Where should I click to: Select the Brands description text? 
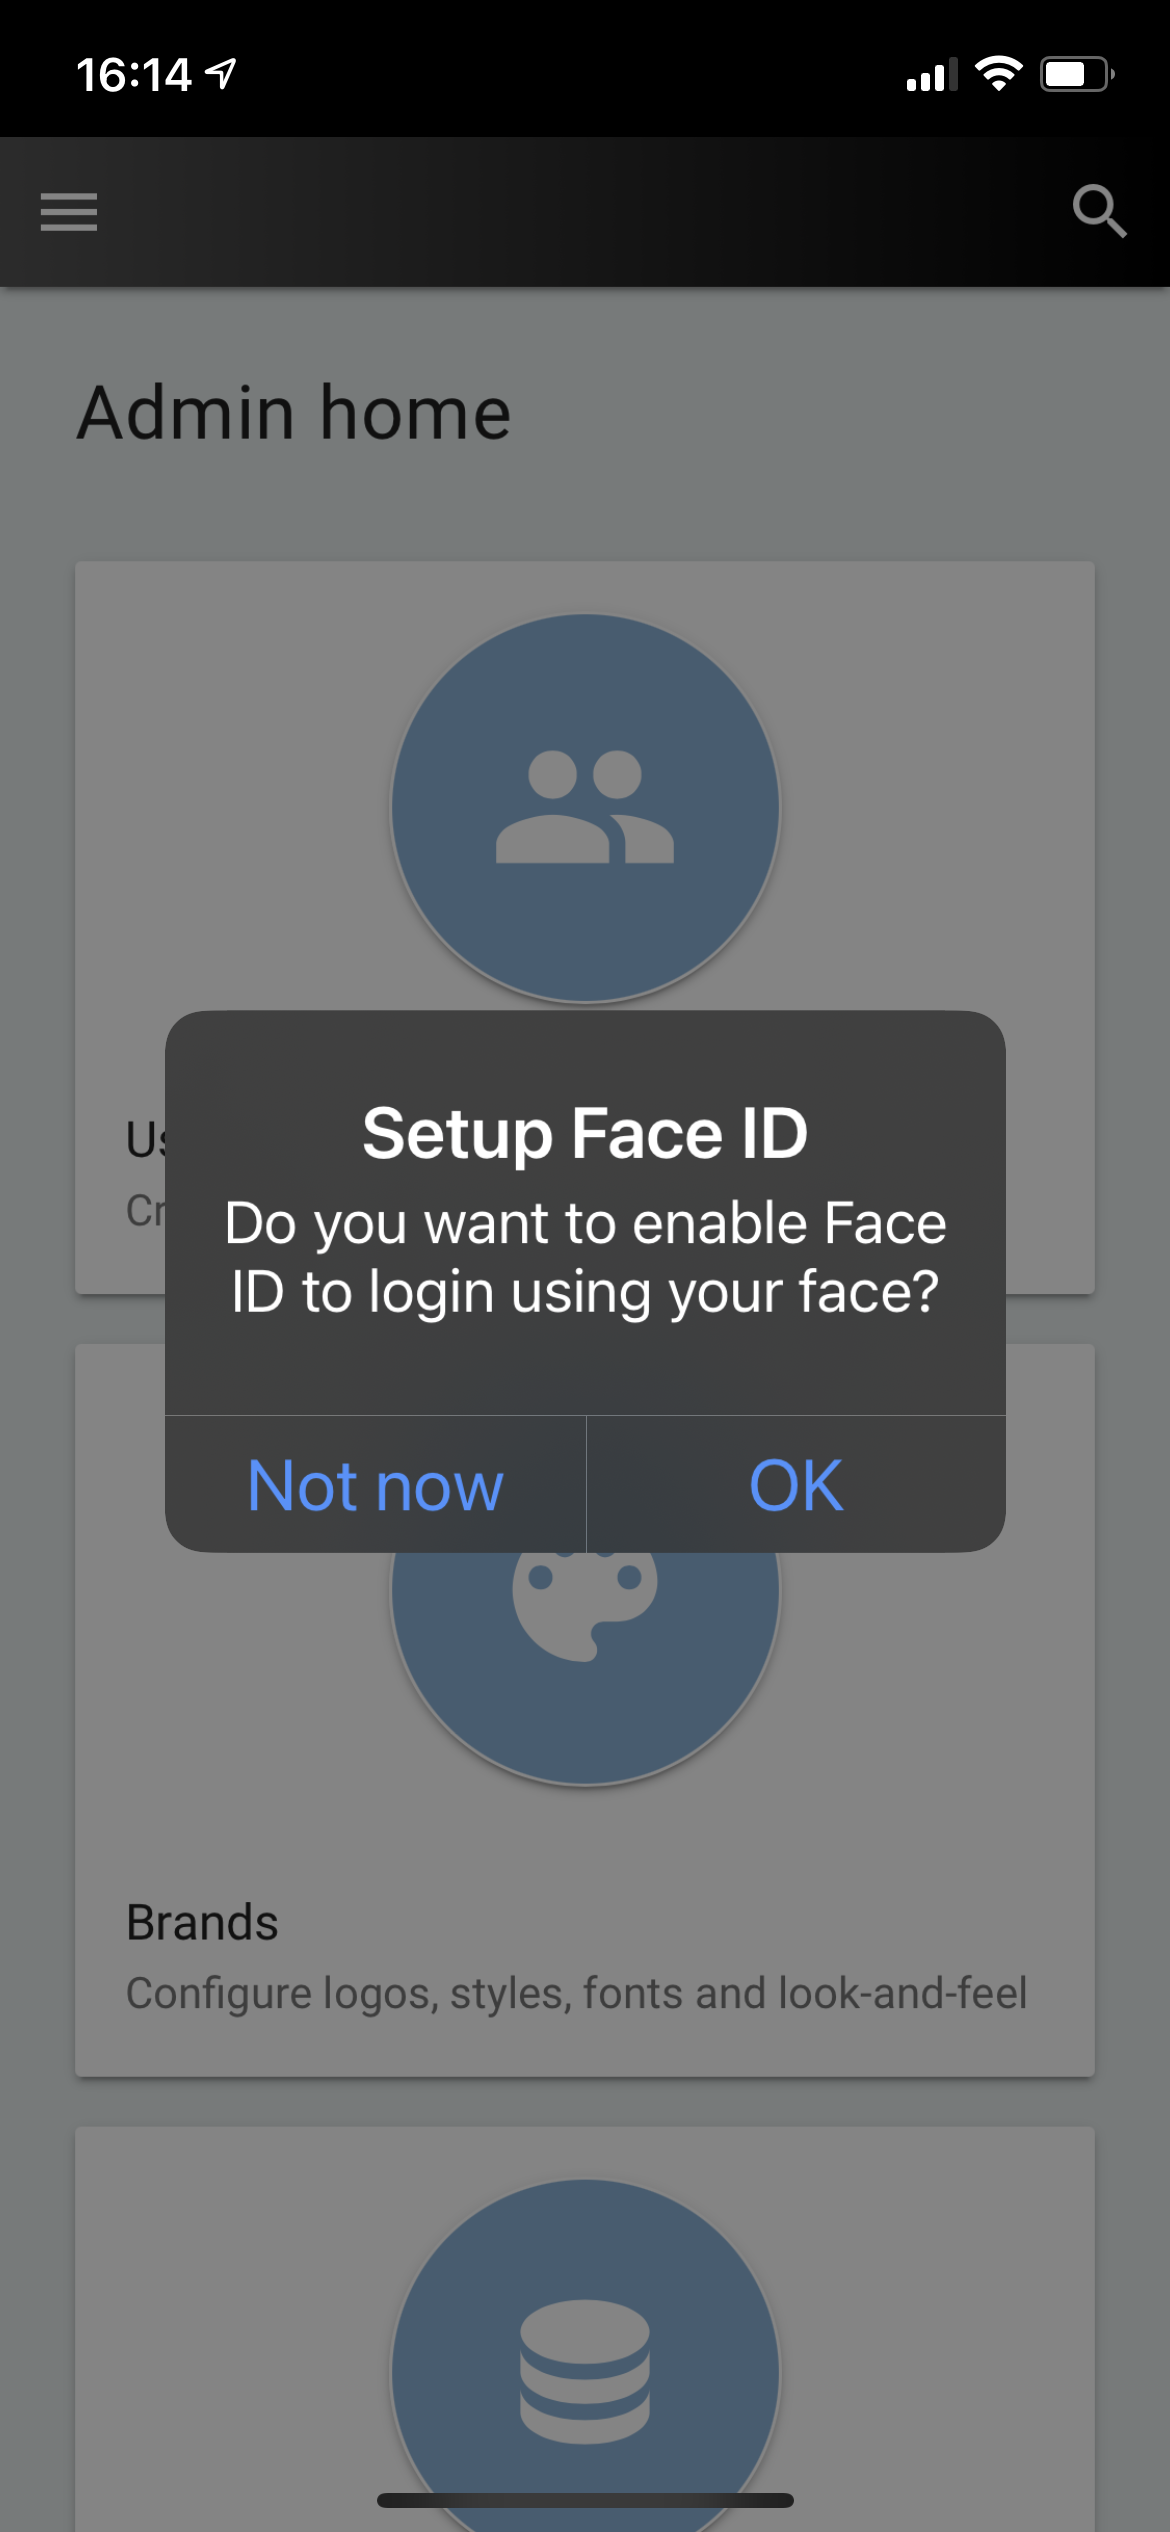click(576, 1993)
